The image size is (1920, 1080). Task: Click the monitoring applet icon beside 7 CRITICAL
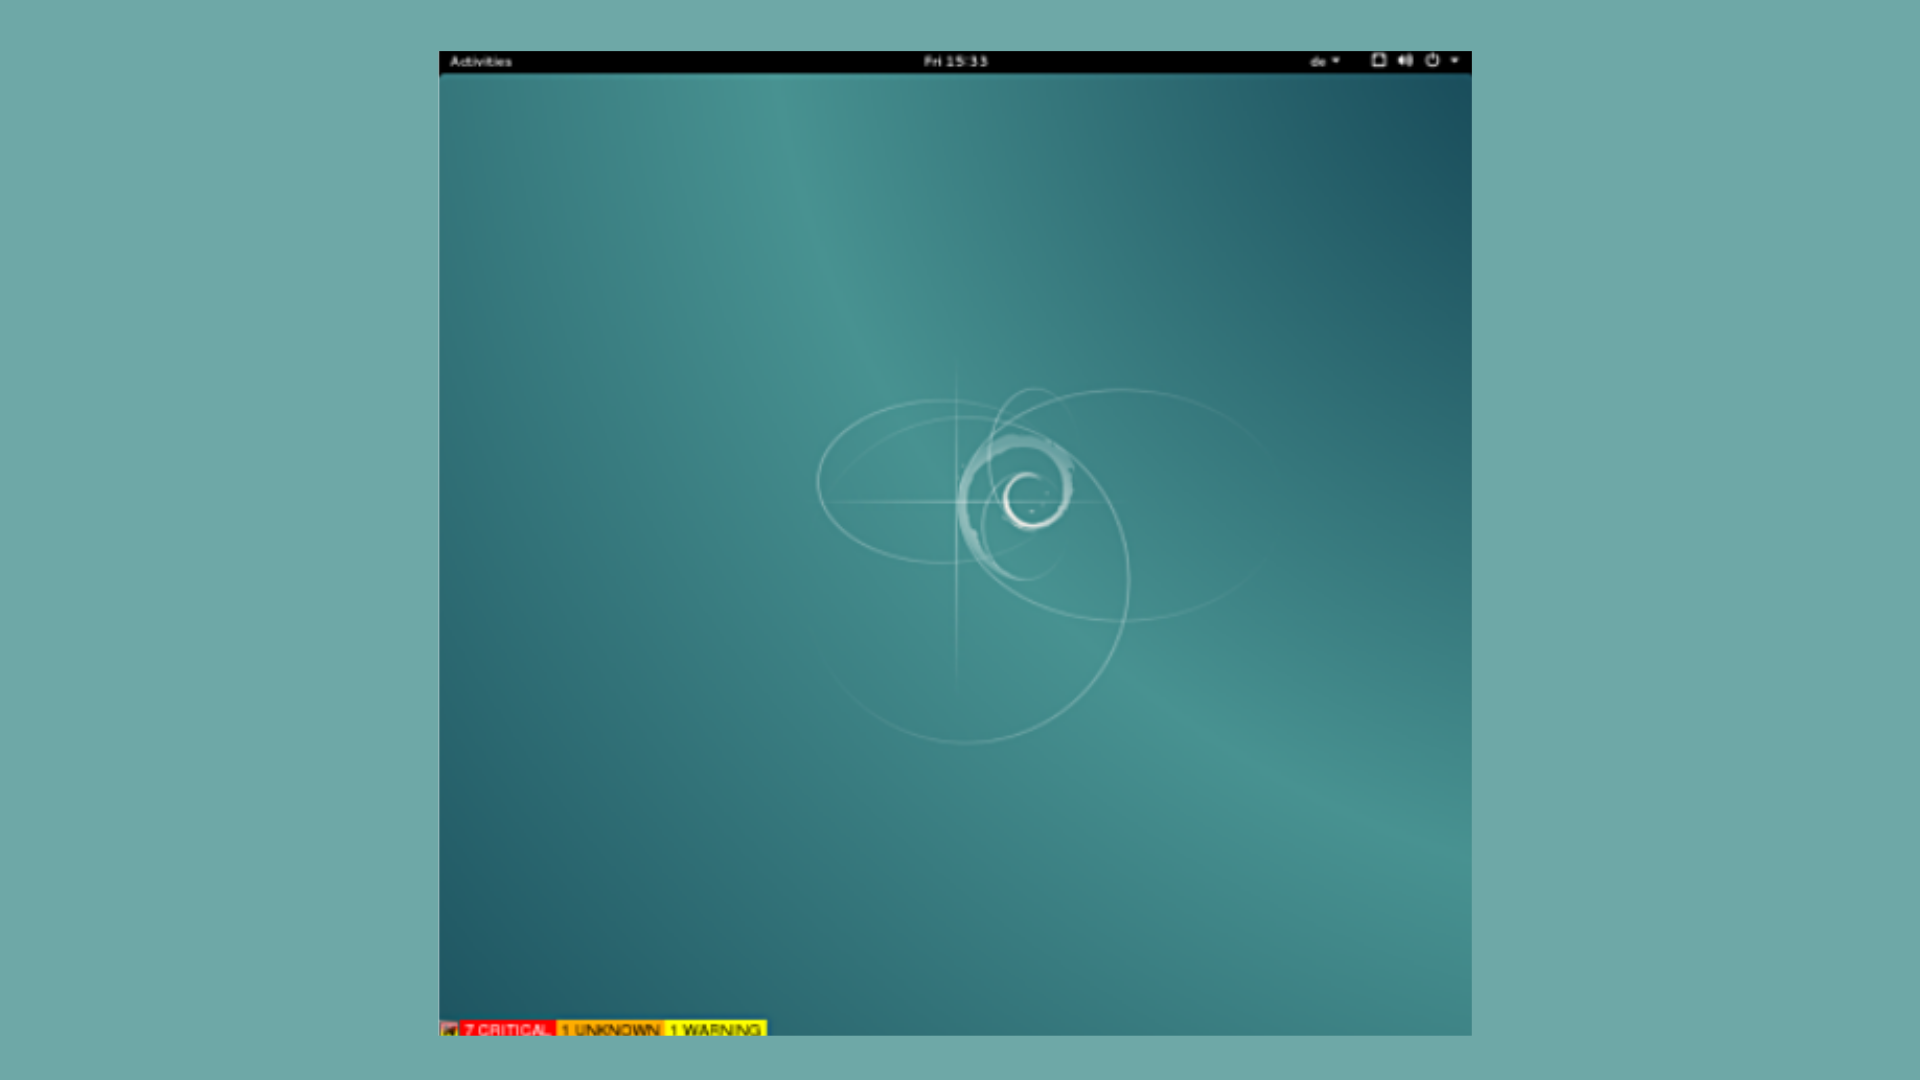pos(449,1029)
